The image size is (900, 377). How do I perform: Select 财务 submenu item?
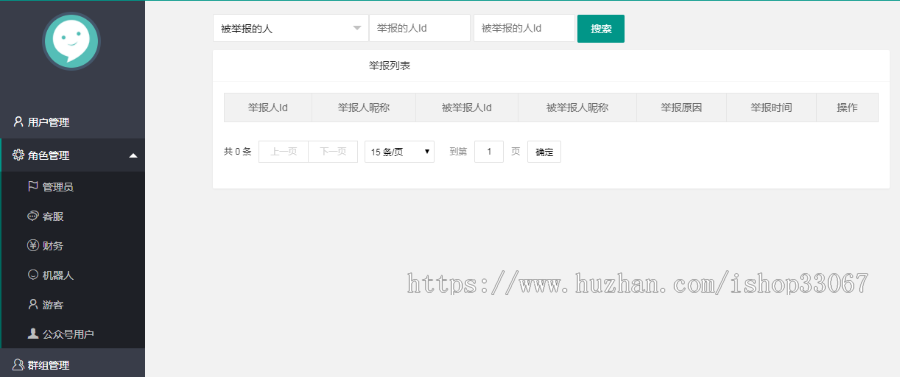click(x=72, y=246)
